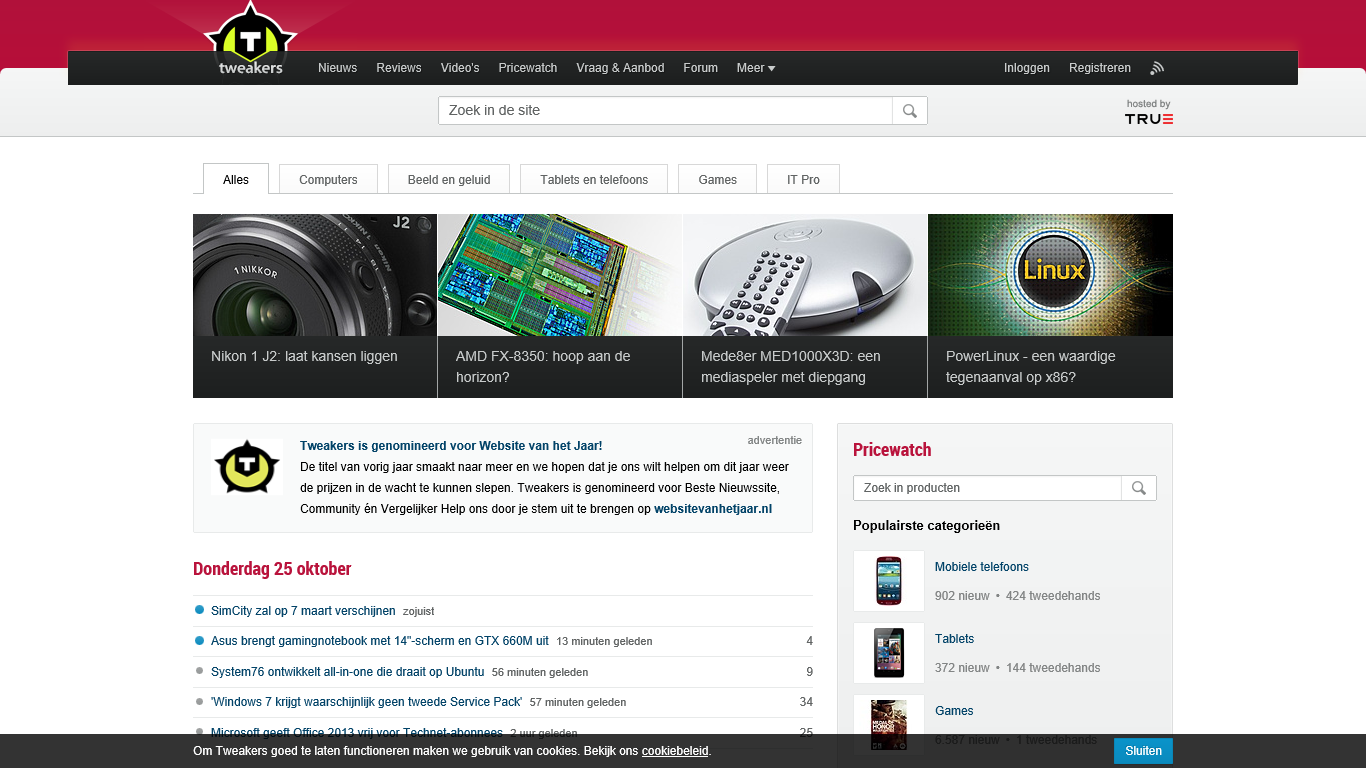Image resolution: width=1366 pixels, height=768 pixels.
Task: Open the RSS feed icon
Action: coord(1157,68)
